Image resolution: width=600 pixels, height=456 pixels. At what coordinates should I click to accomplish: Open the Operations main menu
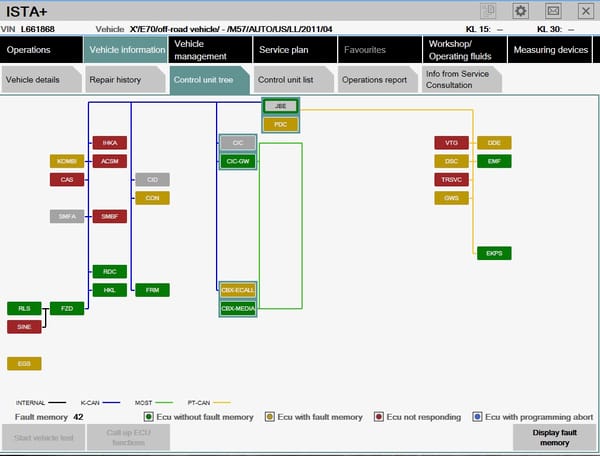[41, 50]
